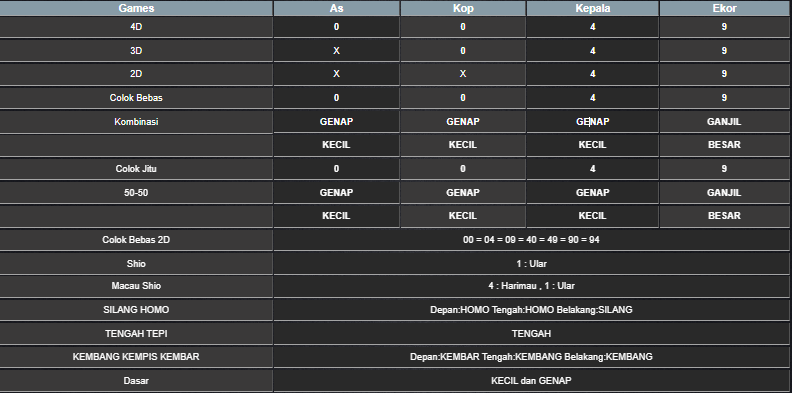Click the "Kop" column header
This screenshot has width=792, height=393.
coord(463,8)
